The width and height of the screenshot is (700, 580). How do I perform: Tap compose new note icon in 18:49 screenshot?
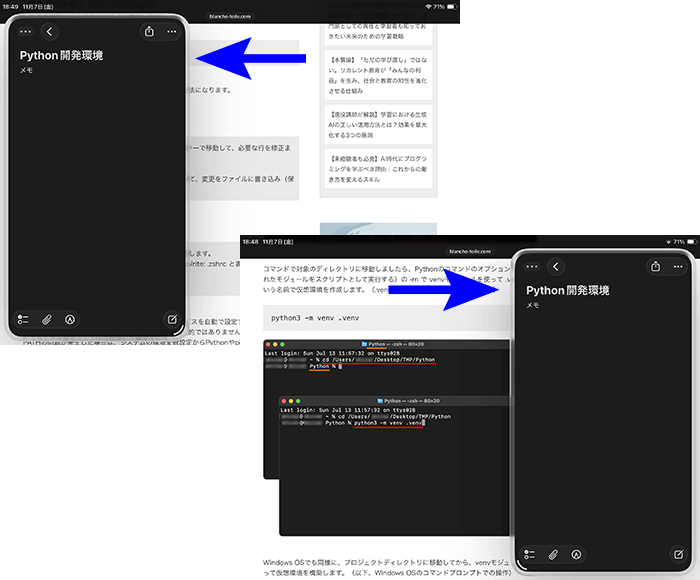click(172, 319)
